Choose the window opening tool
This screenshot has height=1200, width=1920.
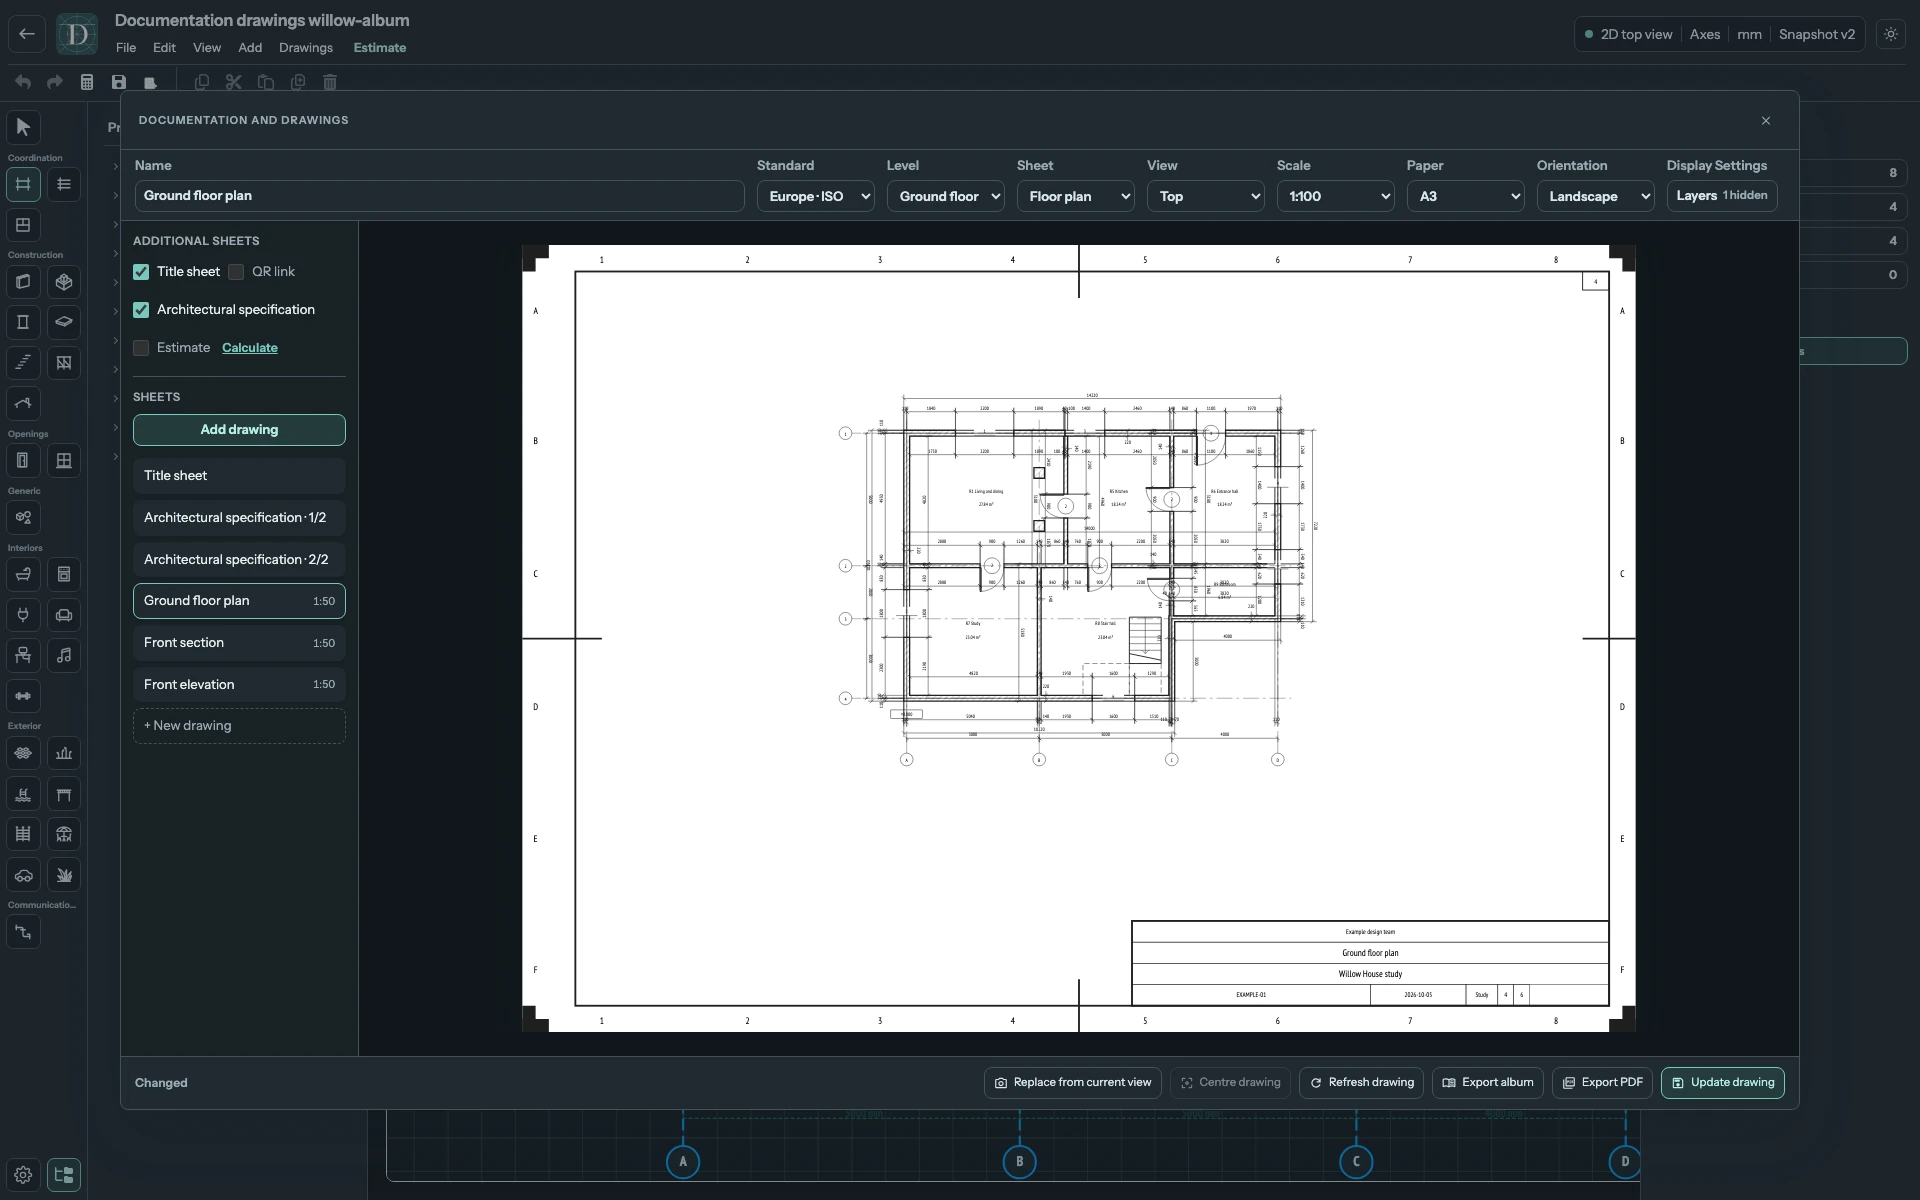(64, 461)
